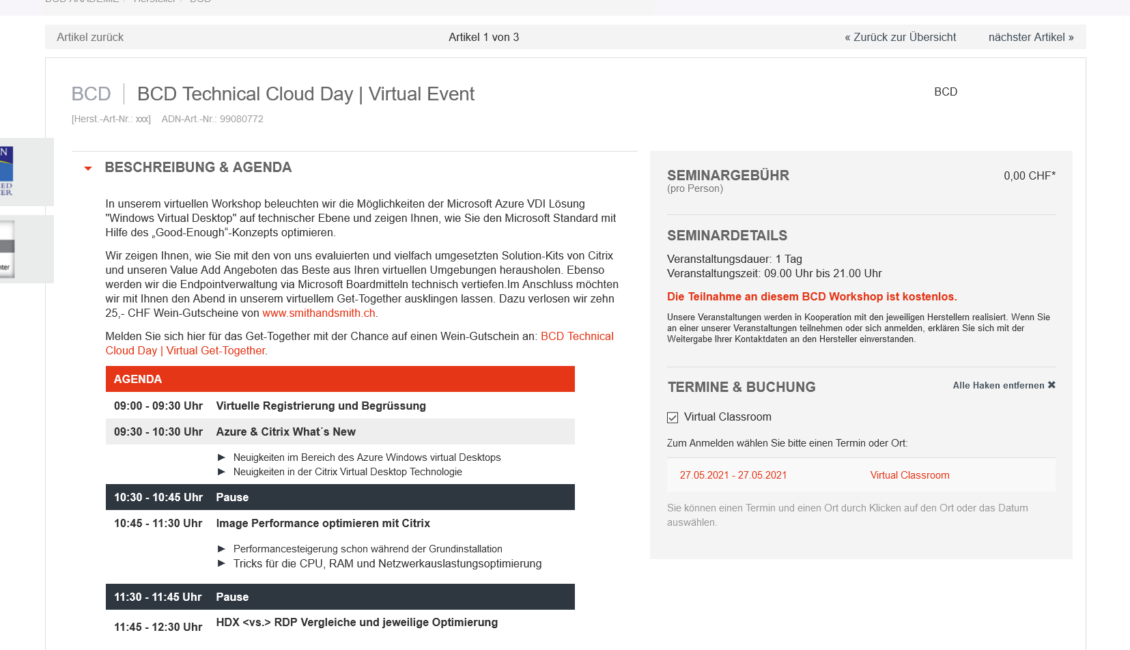Click the '0,00 CHF*' seminar fee value
The width and height of the screenshot is (1130, 650).
coord(1029,176)
